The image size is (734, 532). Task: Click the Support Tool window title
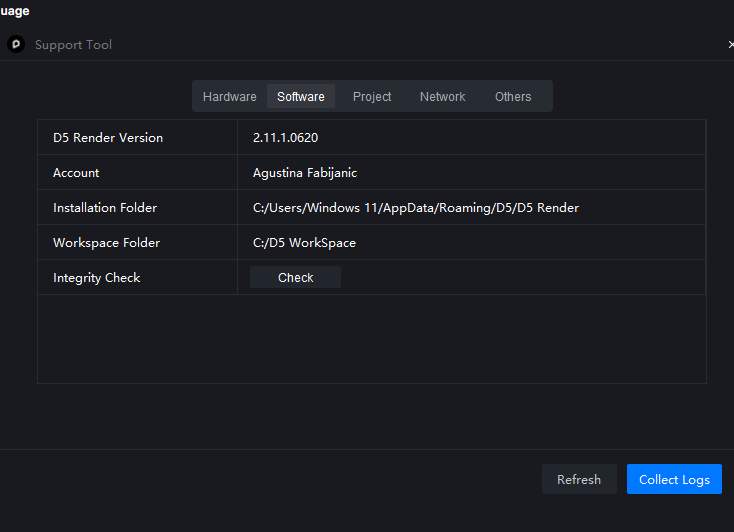point(73,45)
